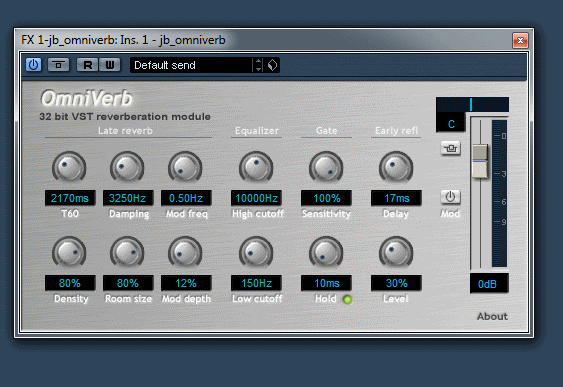This screenshot has width=563, height=387.
Task: Select the 17ms Delay value field
Action: pyautogui.click(x=396, y=198)
